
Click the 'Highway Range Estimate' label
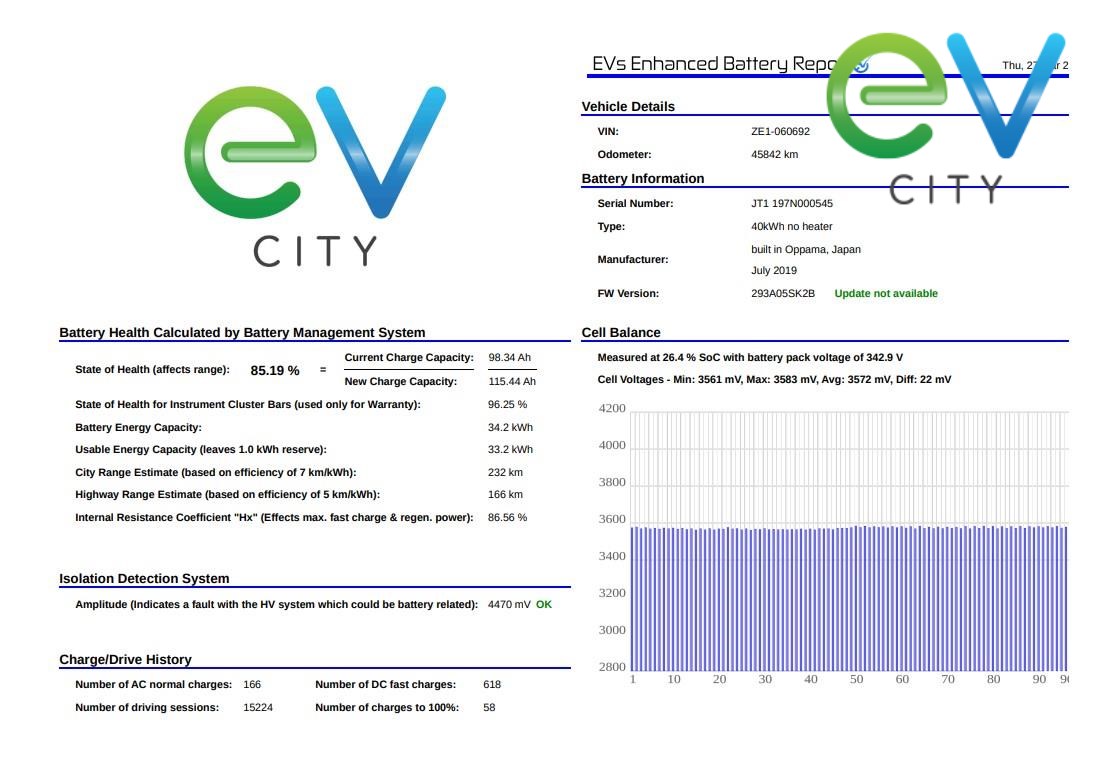tap(227, 495)
